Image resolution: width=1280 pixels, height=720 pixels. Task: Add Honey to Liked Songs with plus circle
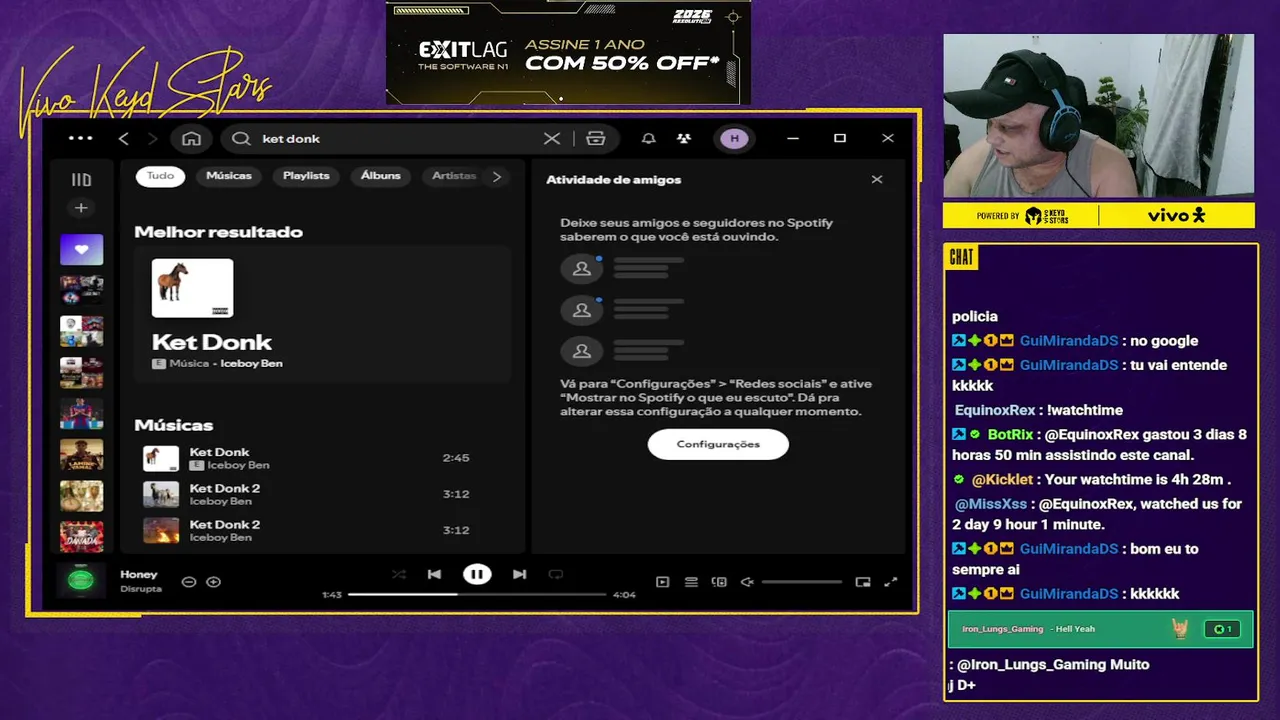point(213,582)
